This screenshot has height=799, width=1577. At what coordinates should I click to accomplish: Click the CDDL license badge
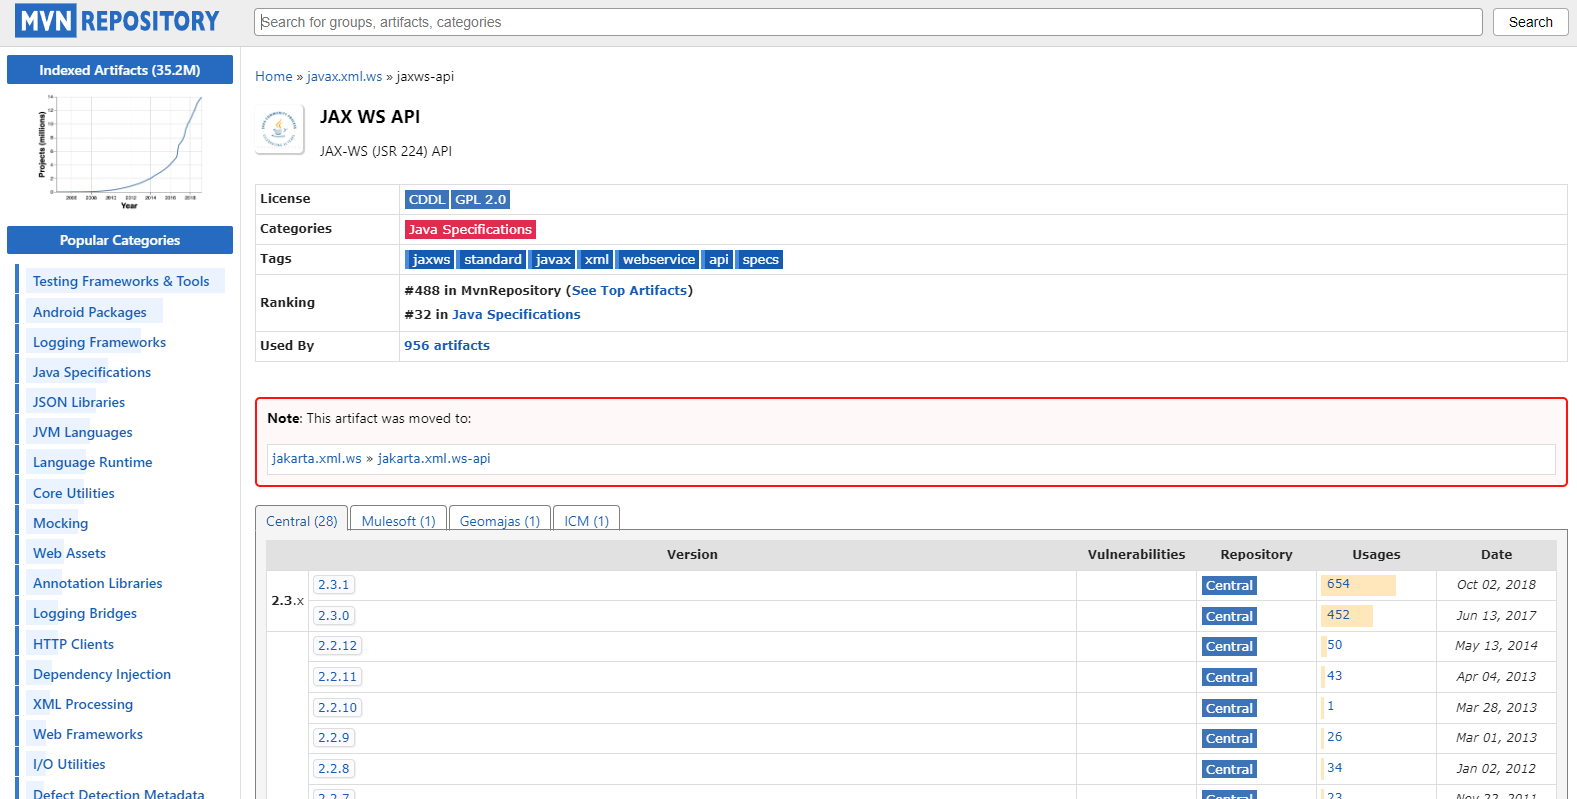(x=427, y=200)
